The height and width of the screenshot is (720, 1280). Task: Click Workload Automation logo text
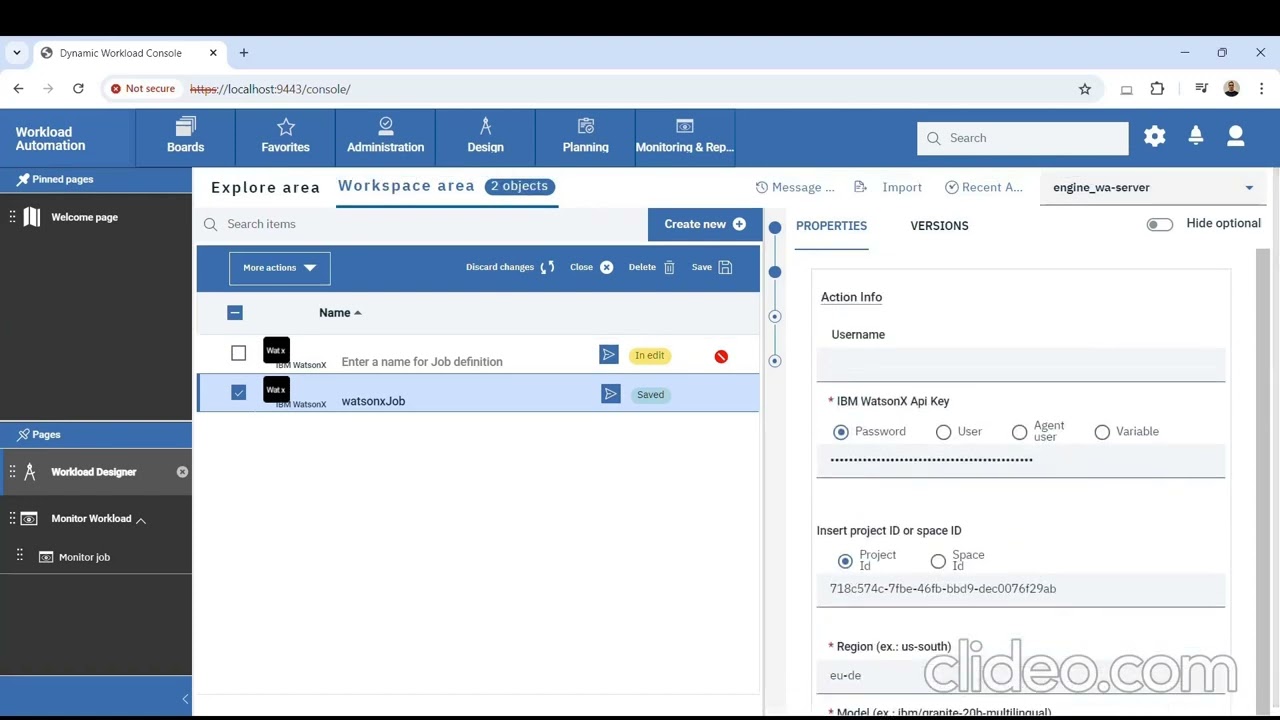[50, 139]
